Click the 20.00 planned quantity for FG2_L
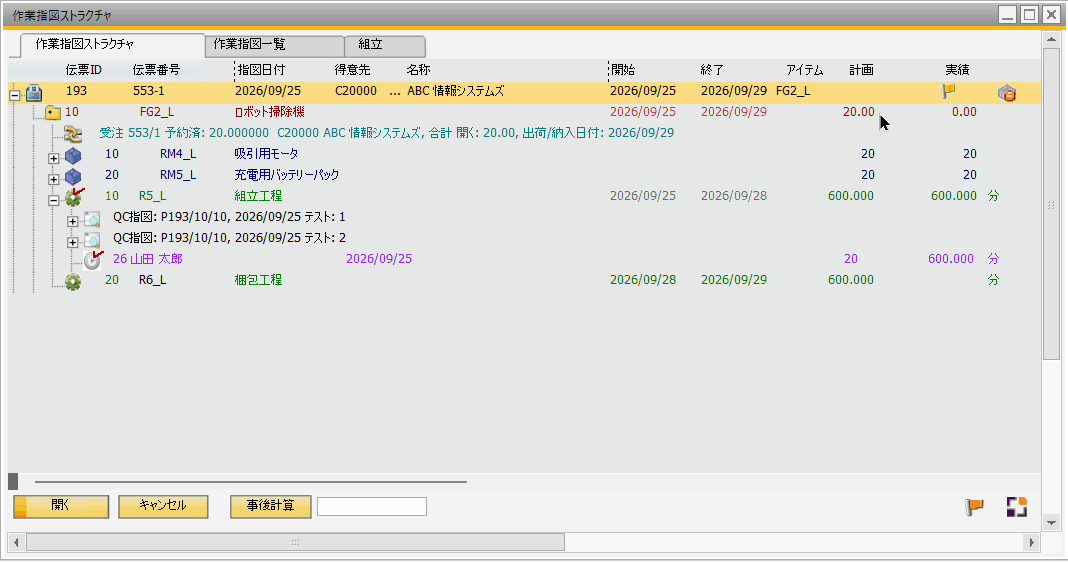1068x562 pixels. pyautogui.click(x=858, y=112)
